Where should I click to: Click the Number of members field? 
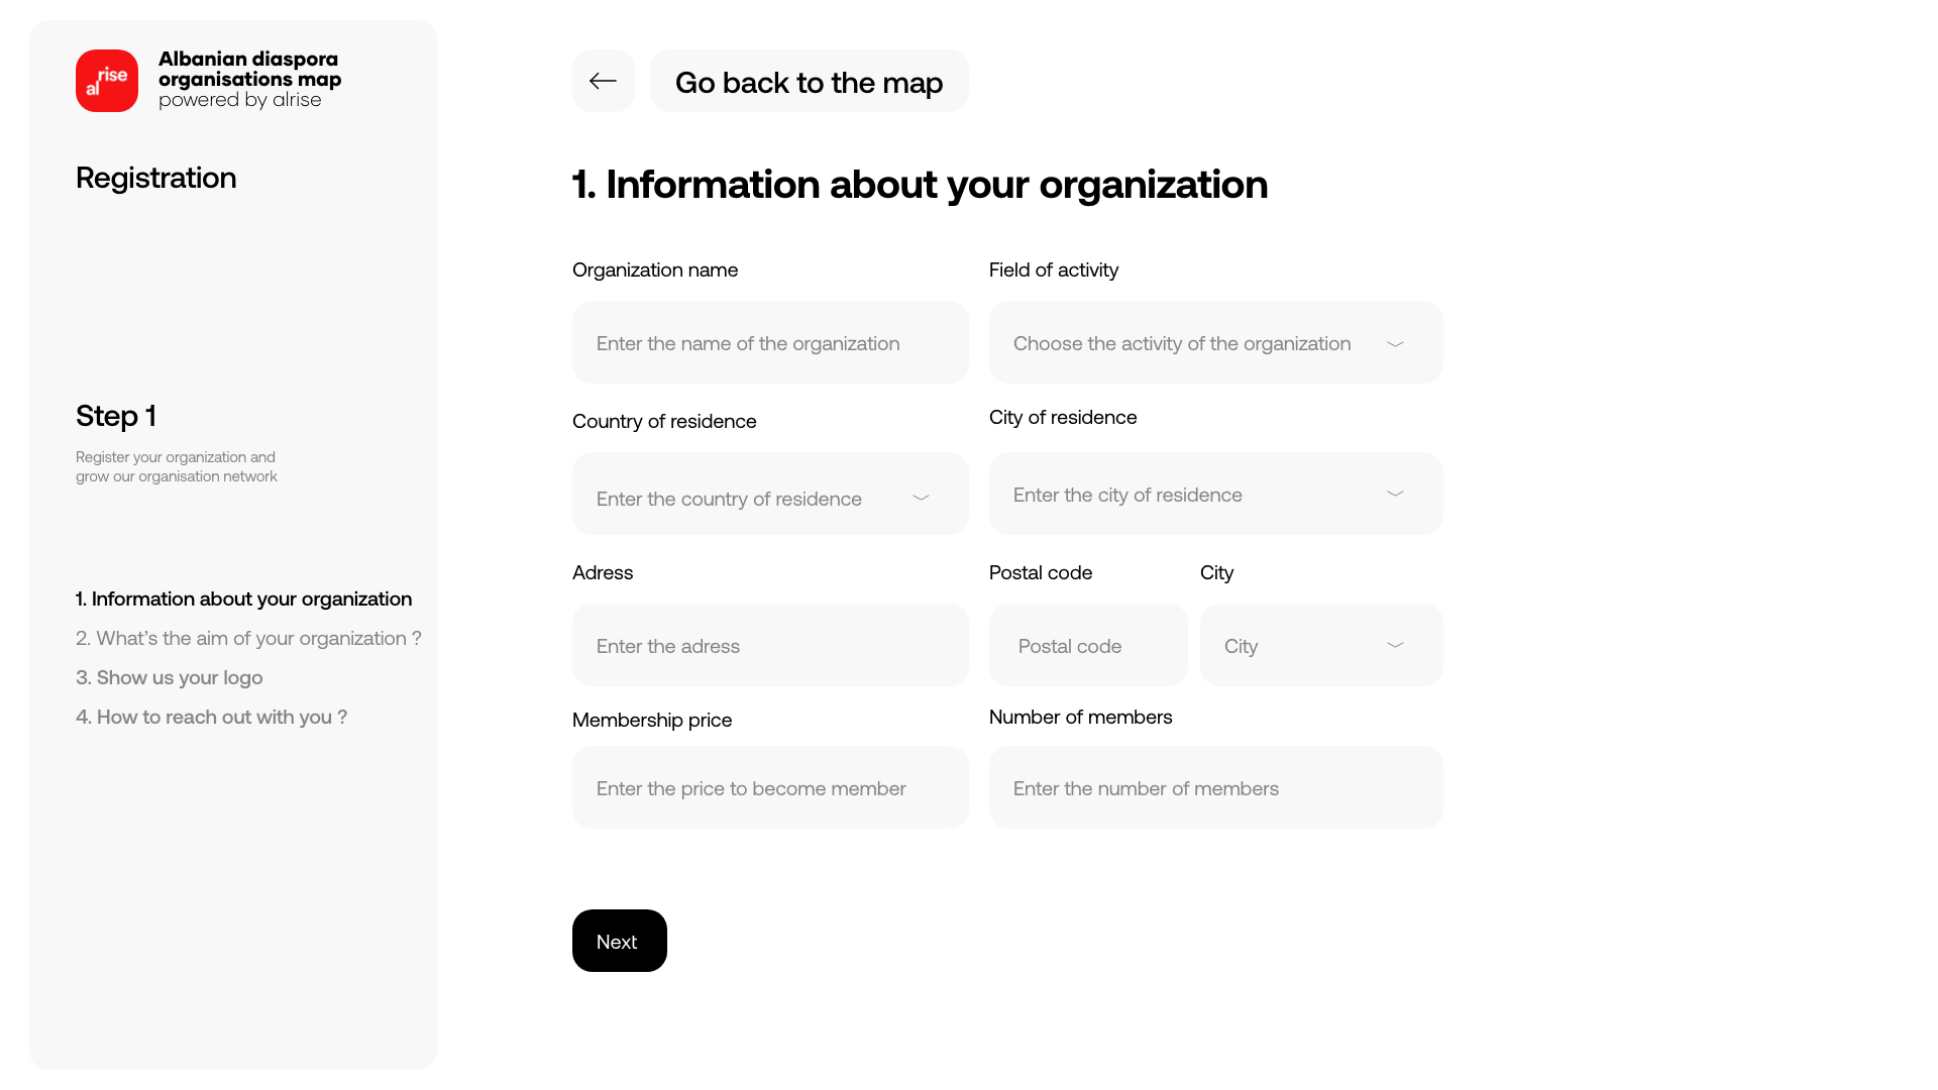(x=1214, y=787)
